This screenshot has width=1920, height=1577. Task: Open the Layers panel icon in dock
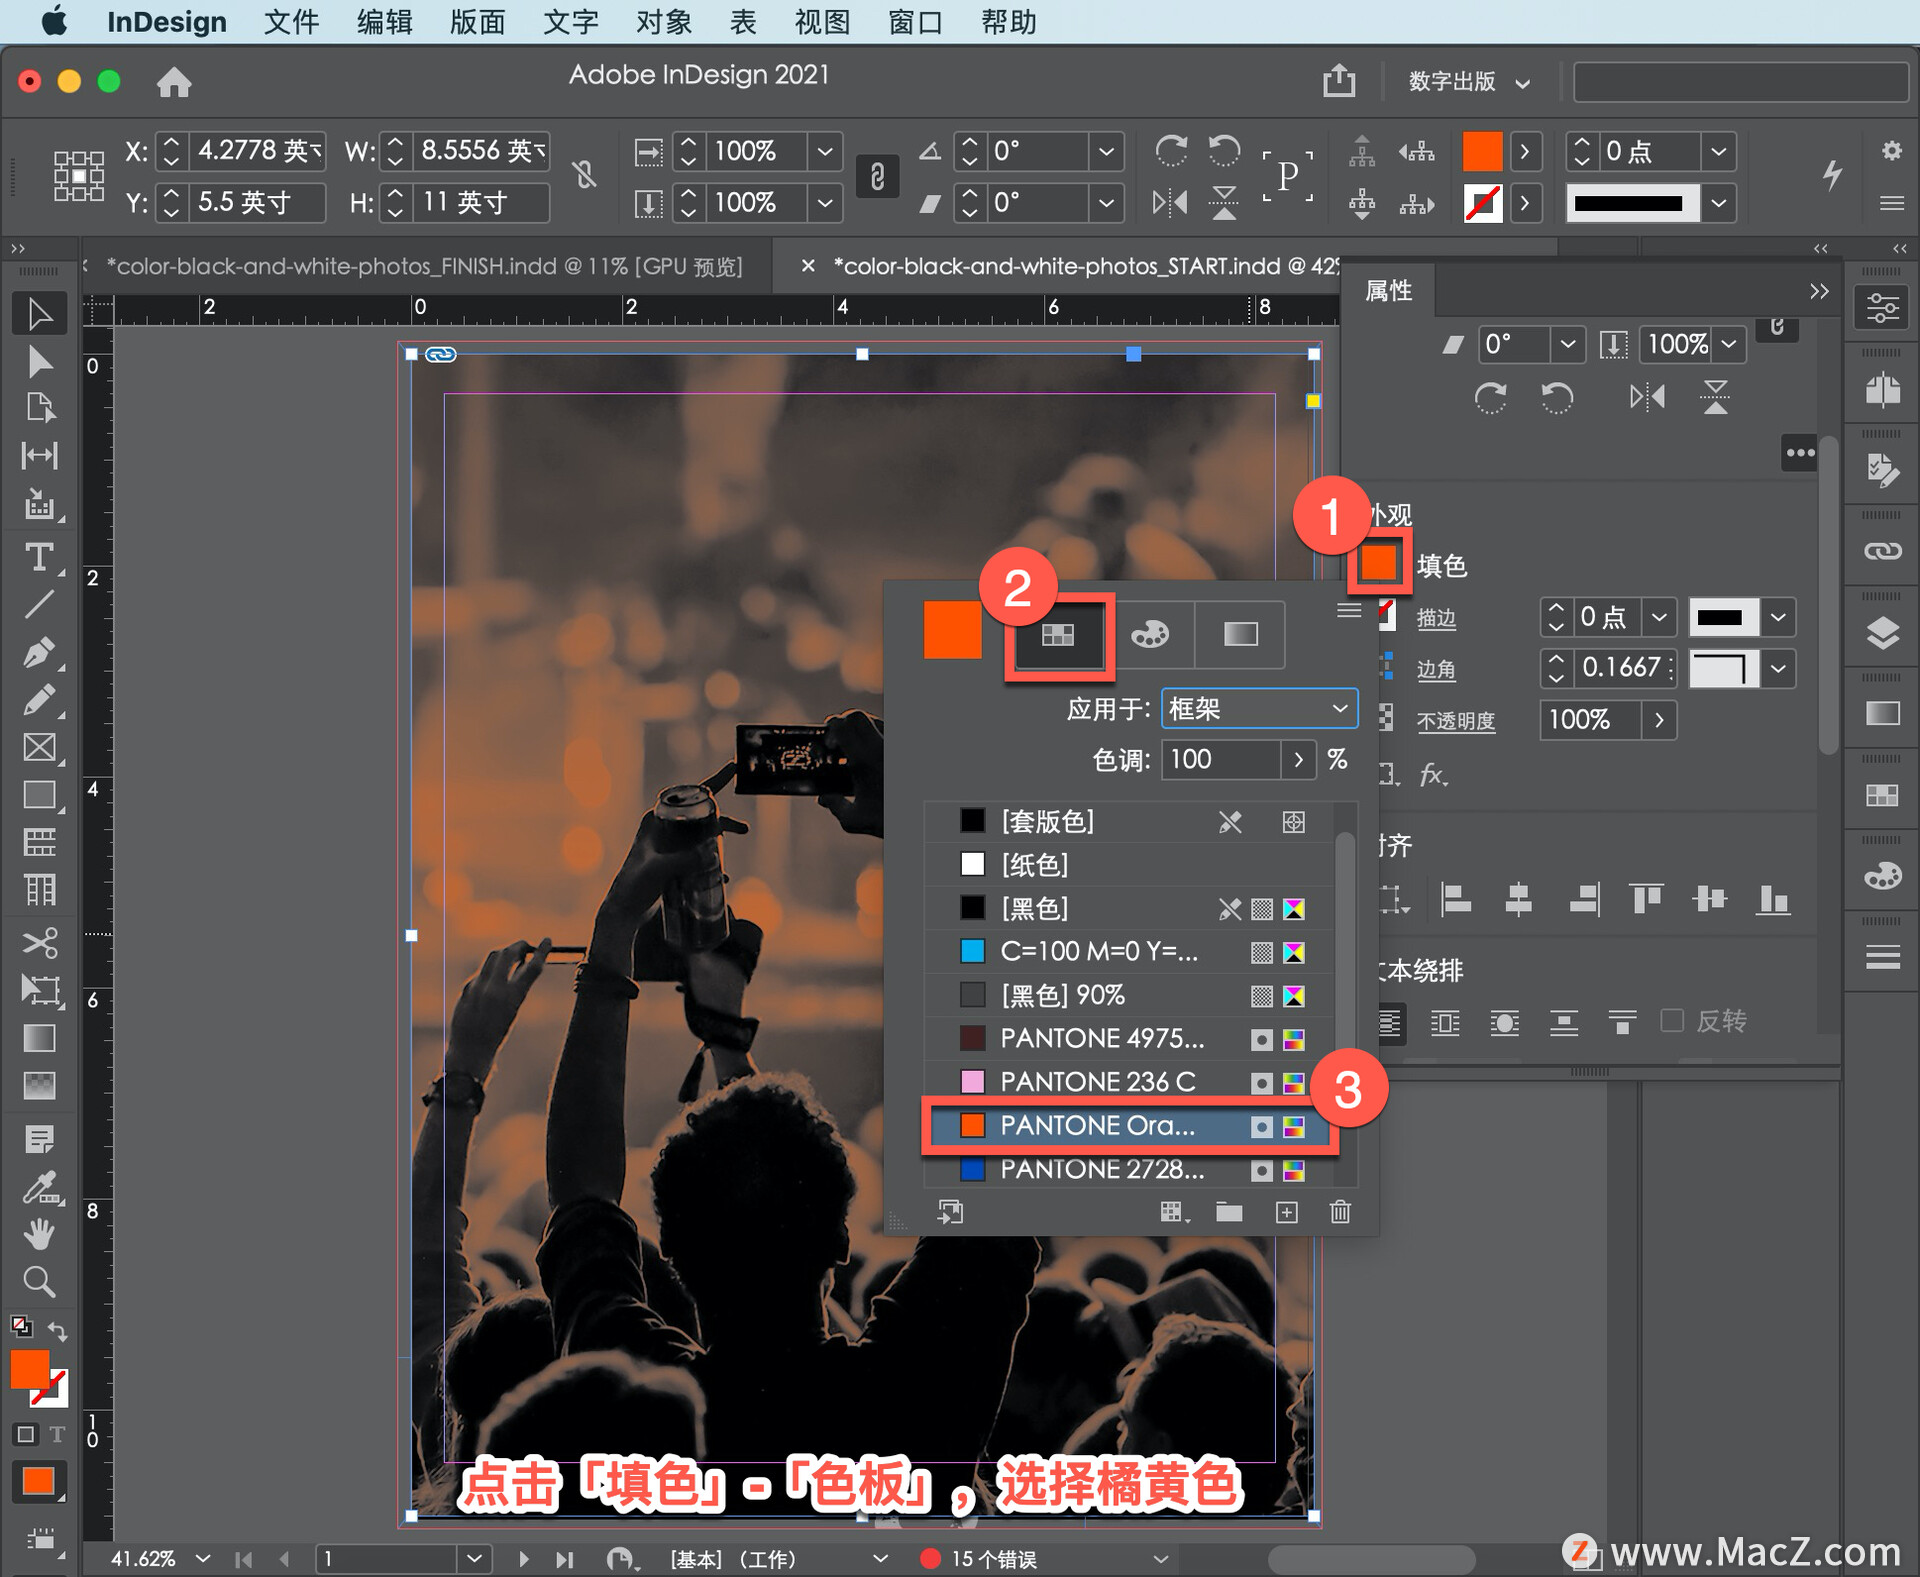1883,633
